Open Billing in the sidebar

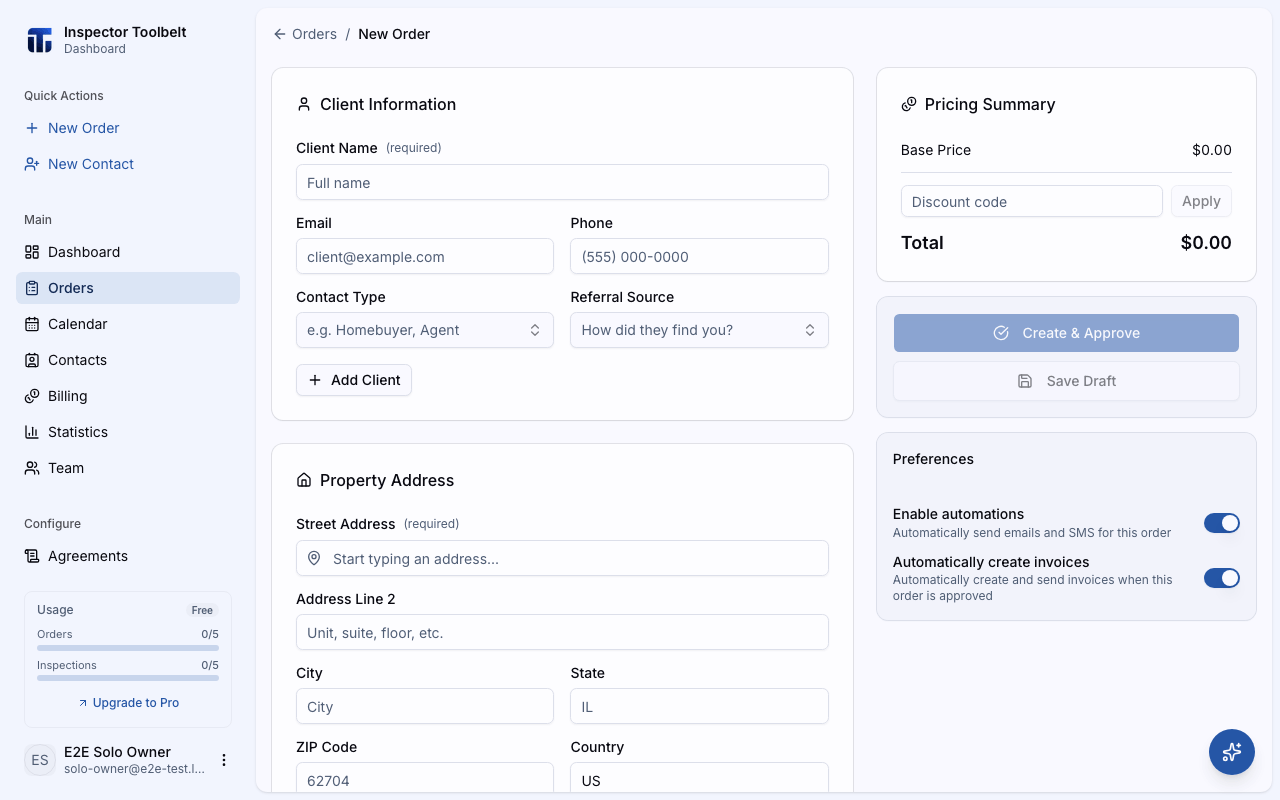pos(128,396)
